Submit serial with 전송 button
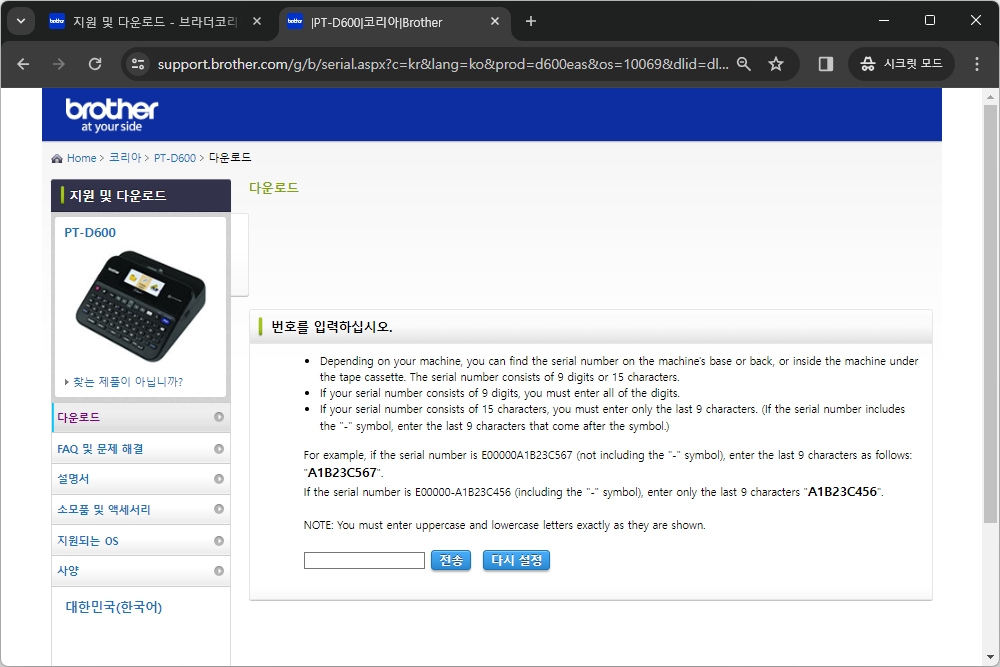The height and width of the screenshot is (667, 1000). (x=451, y=561)
